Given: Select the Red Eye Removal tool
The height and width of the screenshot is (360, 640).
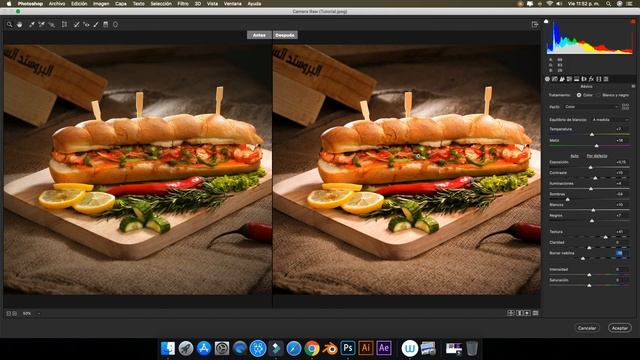Looking at the screenshot, I should (x=86, y=25).
